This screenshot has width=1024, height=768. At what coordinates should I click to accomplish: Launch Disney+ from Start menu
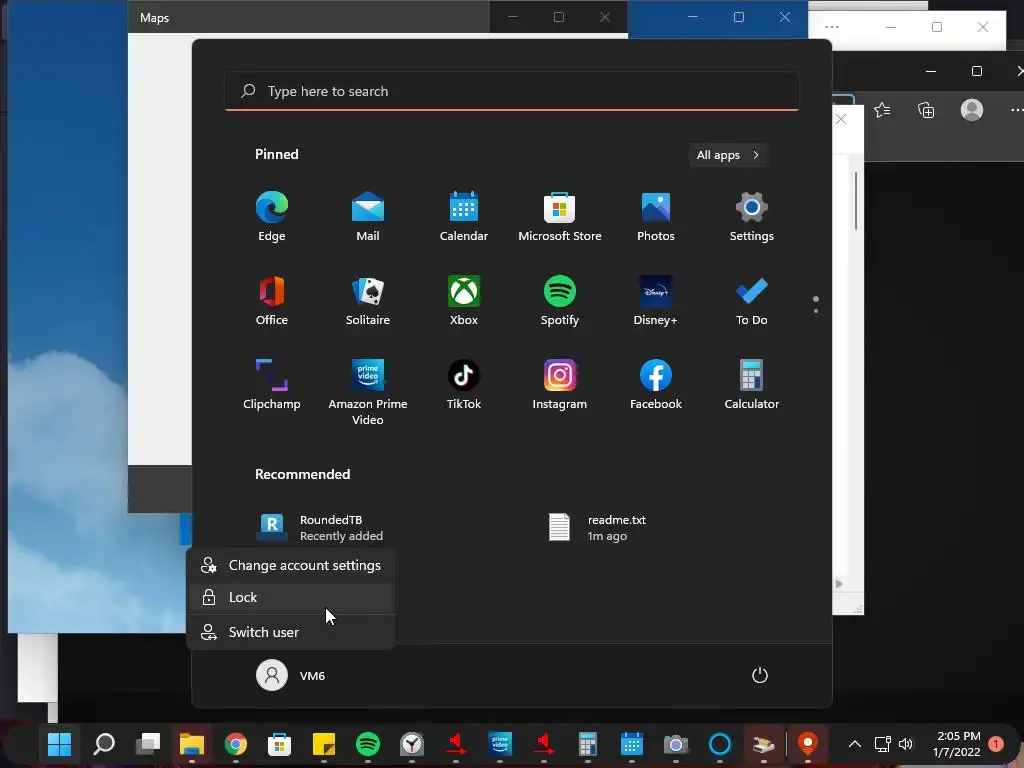656,300
